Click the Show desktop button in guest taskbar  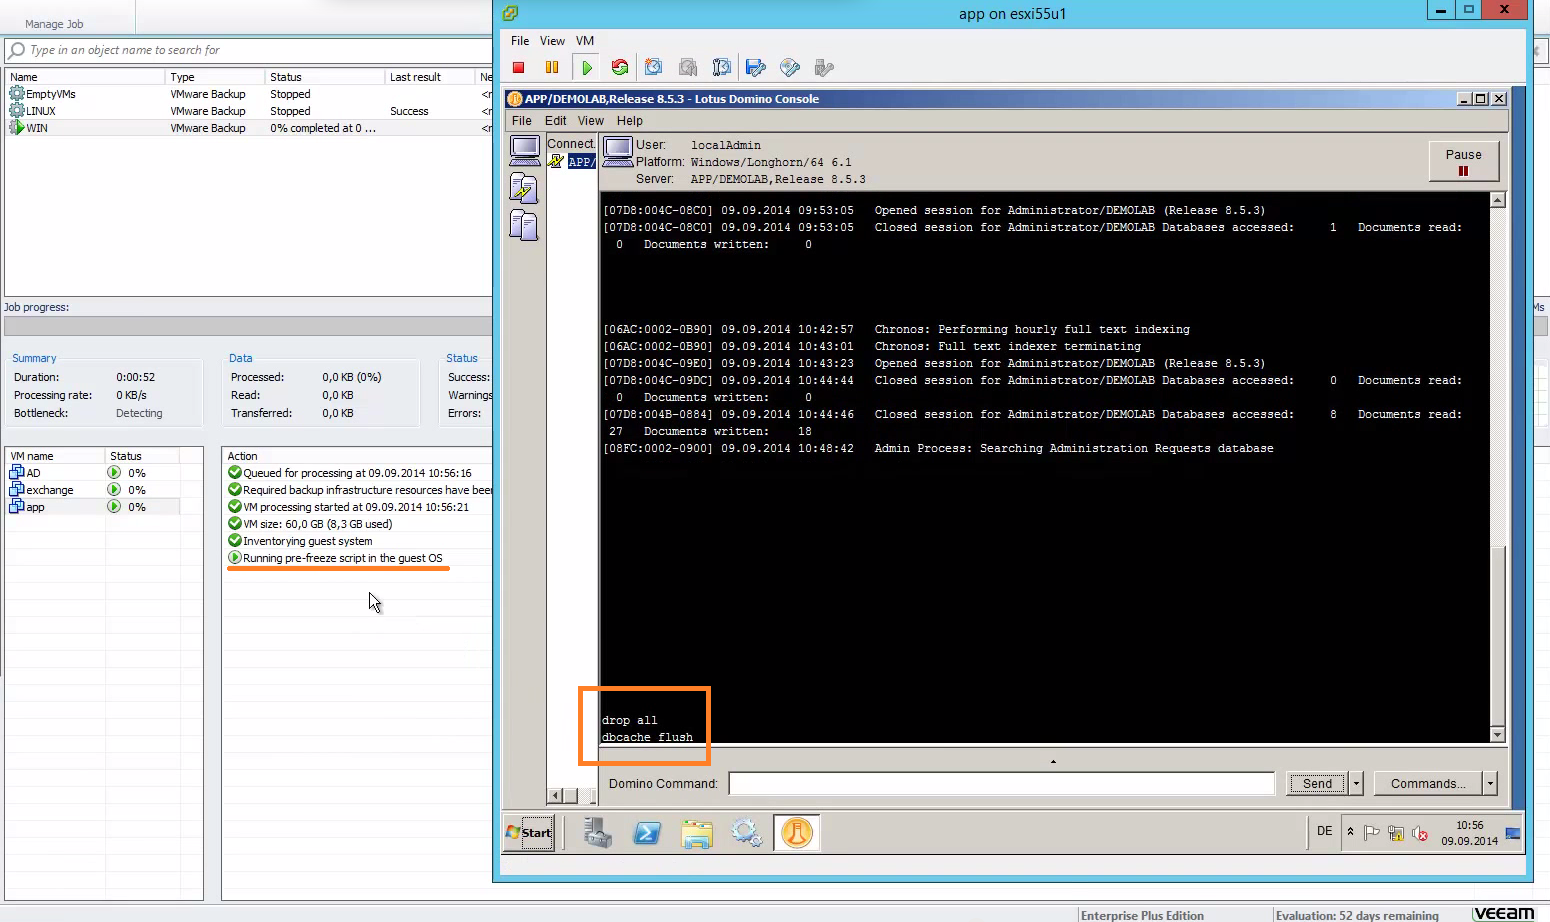[1513, 833]
